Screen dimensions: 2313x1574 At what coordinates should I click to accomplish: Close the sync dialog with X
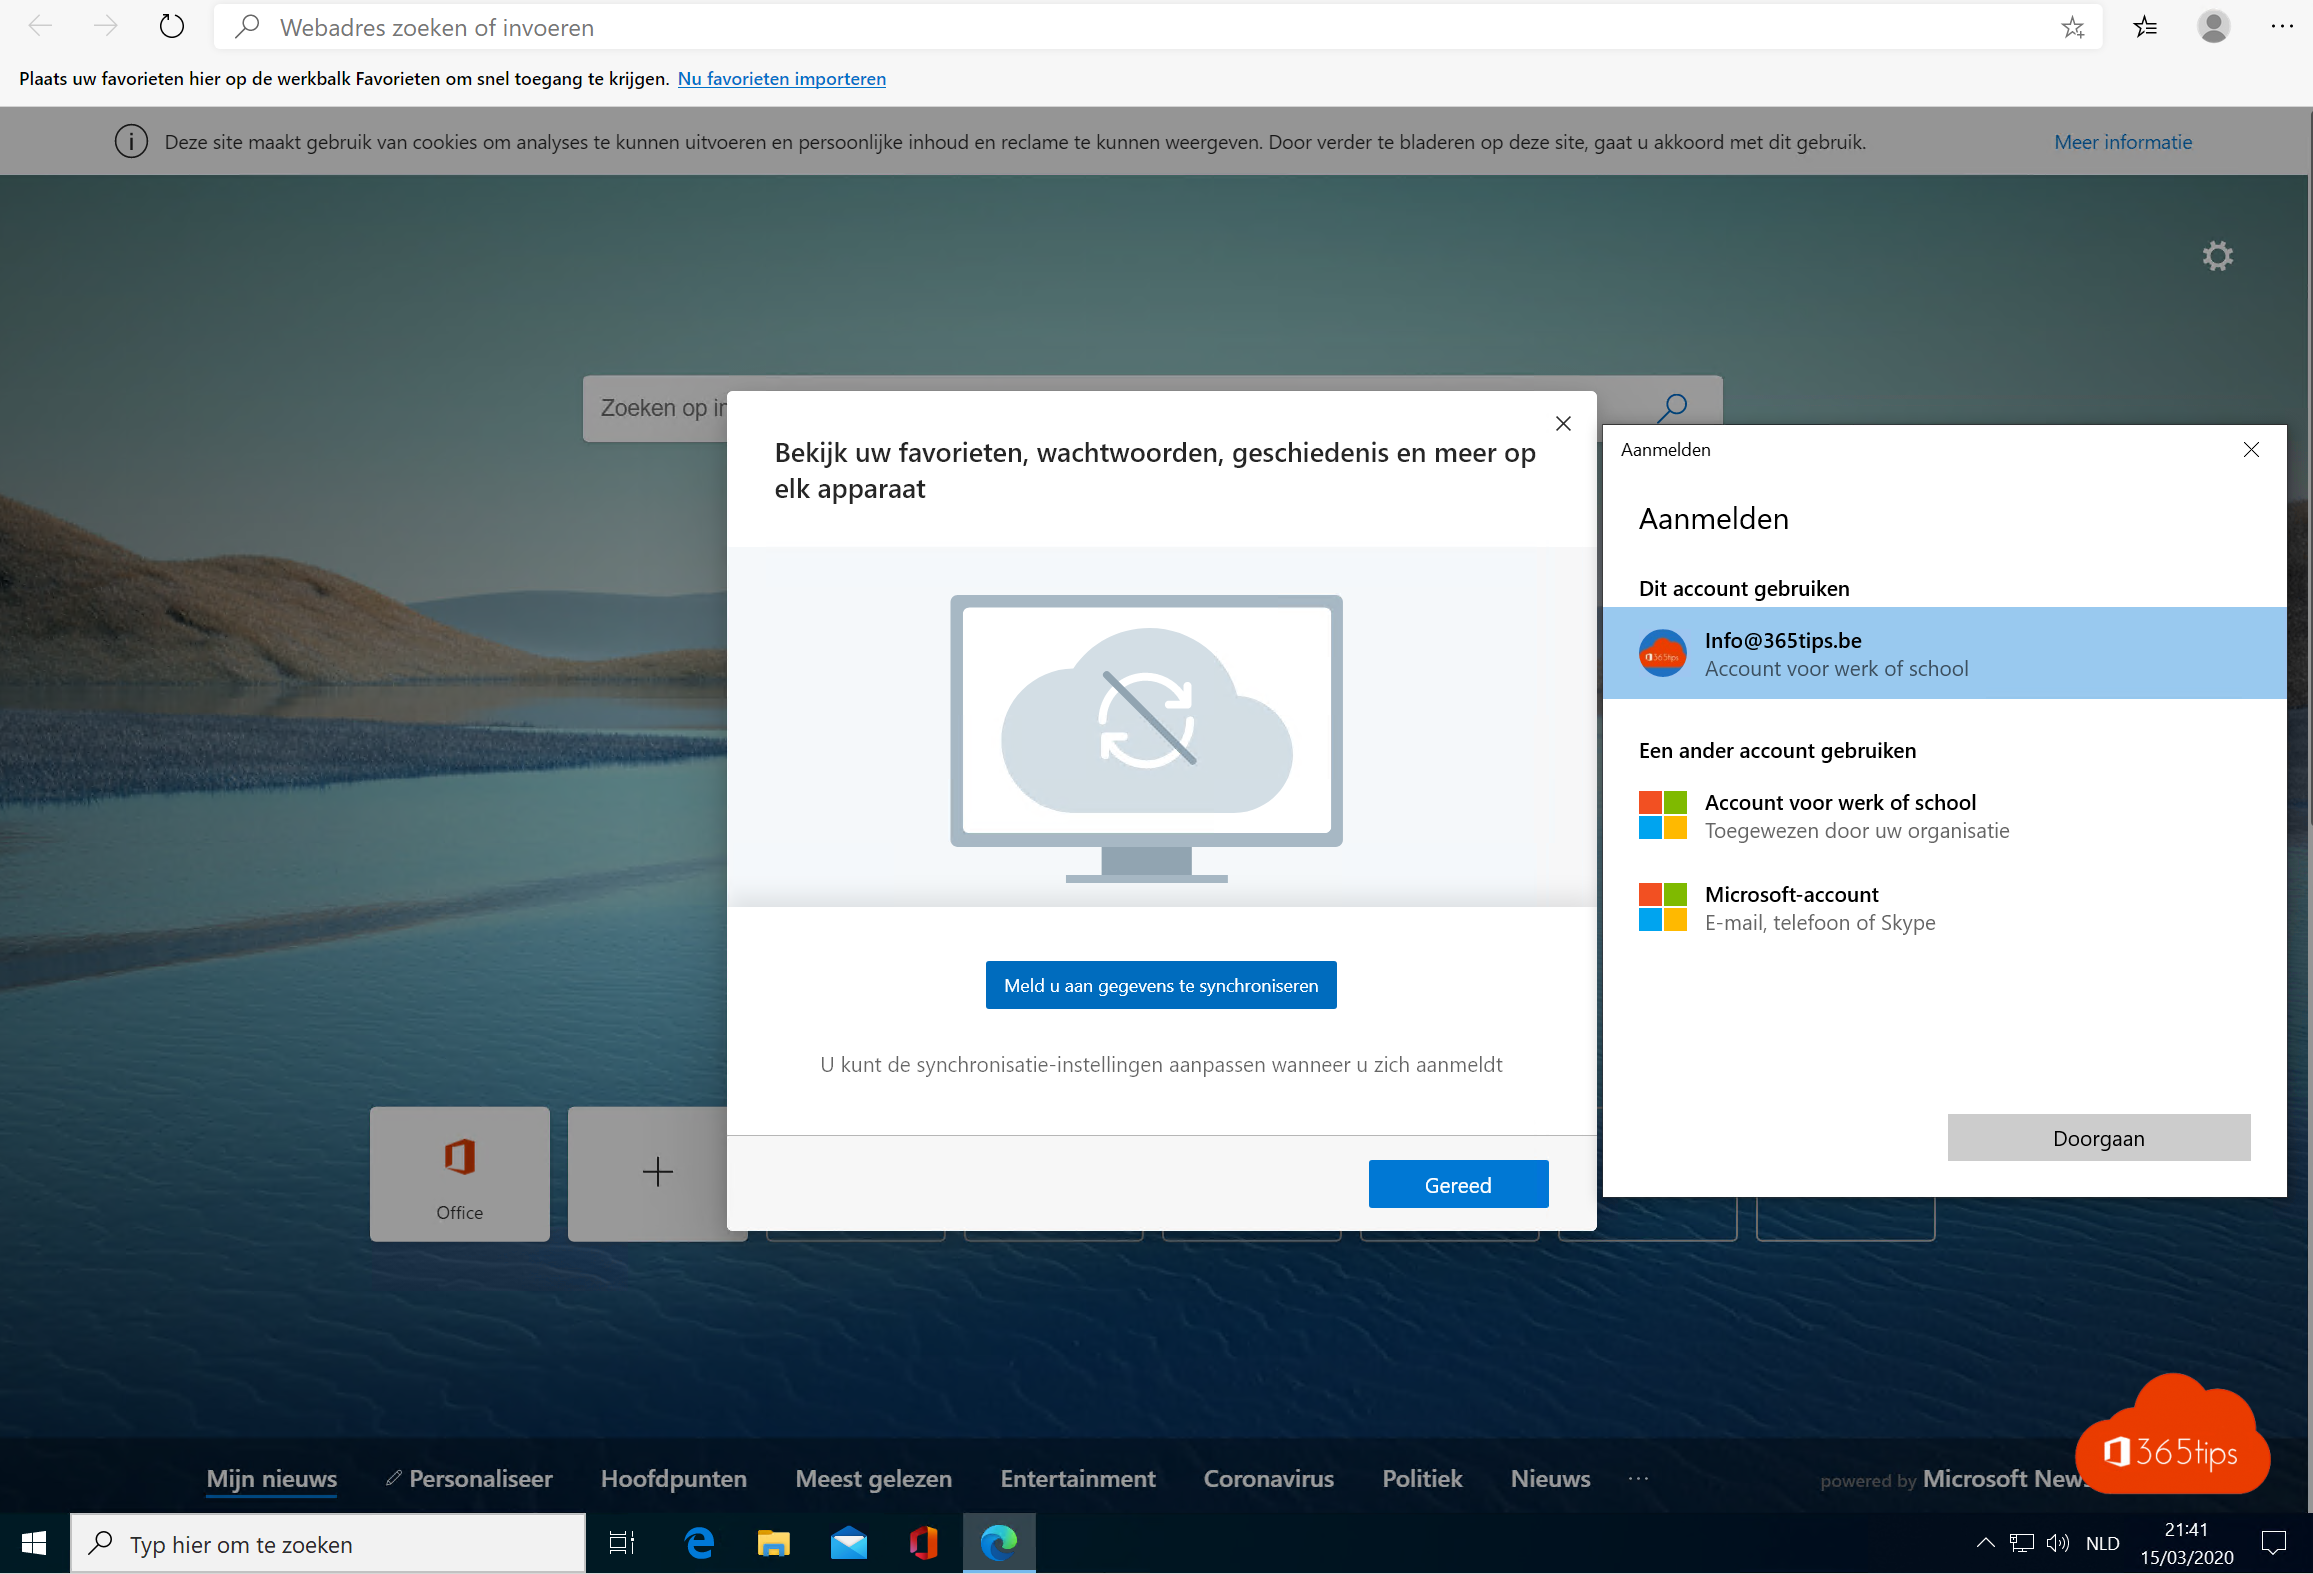tap(1563, 424)
